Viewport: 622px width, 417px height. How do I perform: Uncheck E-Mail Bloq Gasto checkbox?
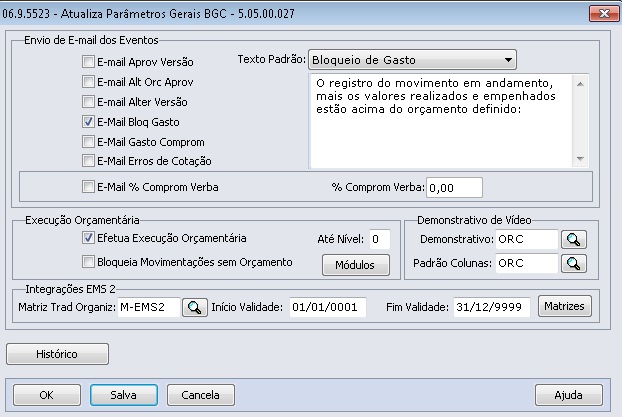(x=88, y=121)
